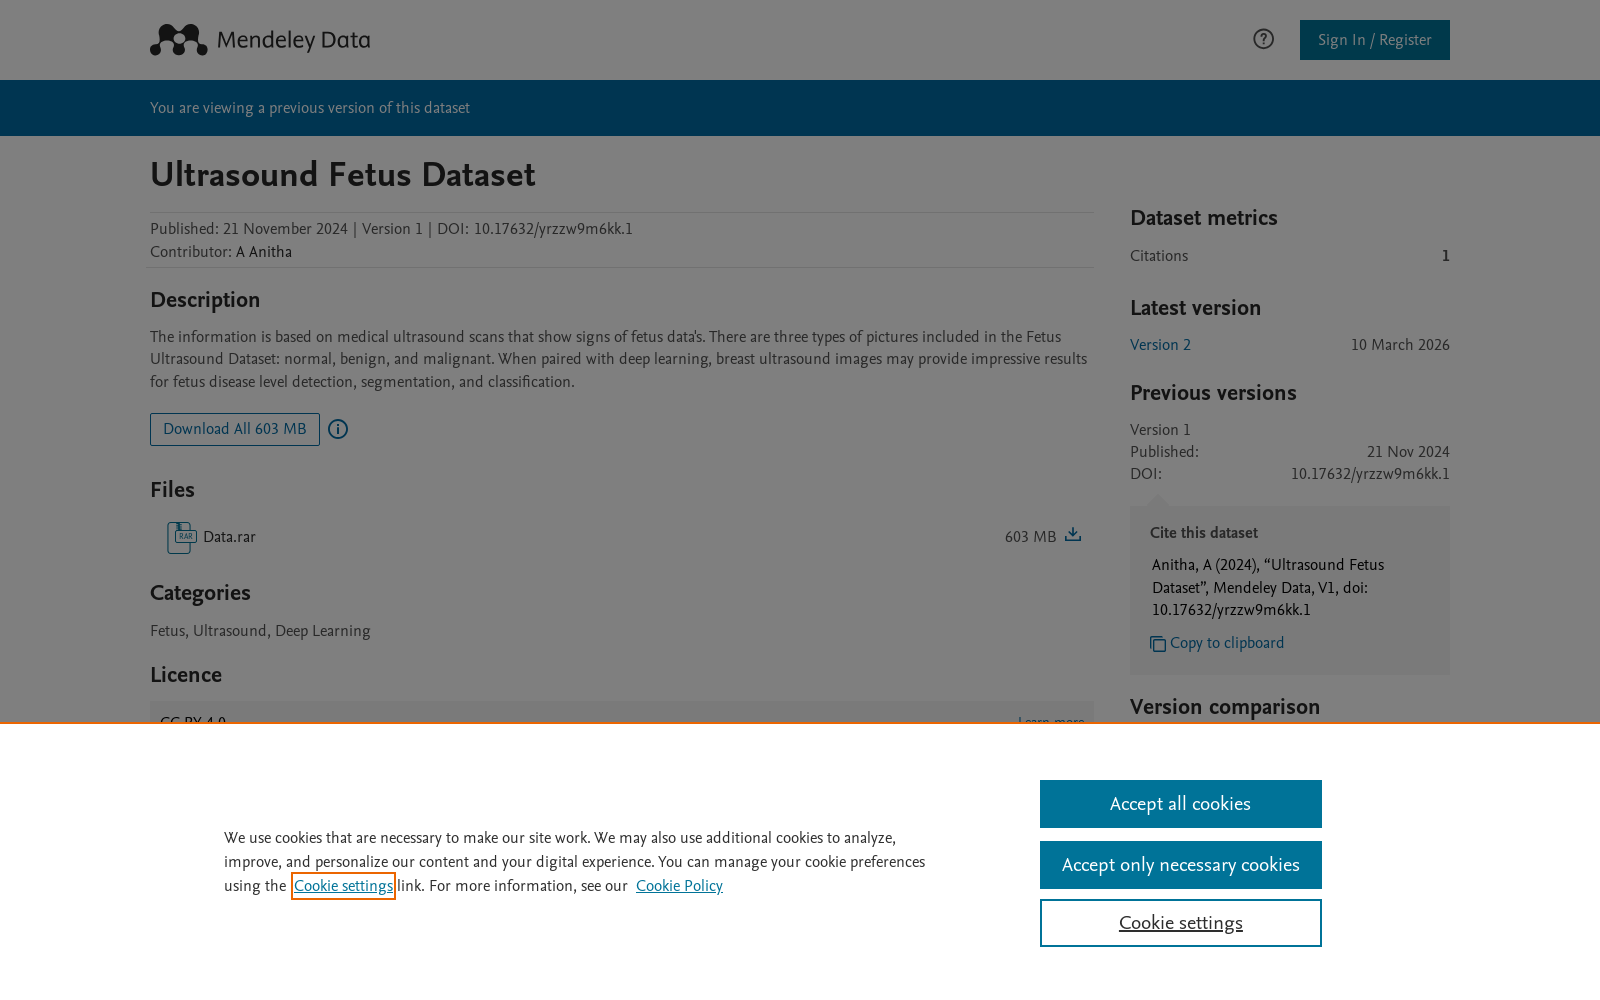The height and width of the screenshot is (1000, 1600).
Task: Follow the inline Cookie settings link
Action: coord(343,886)
